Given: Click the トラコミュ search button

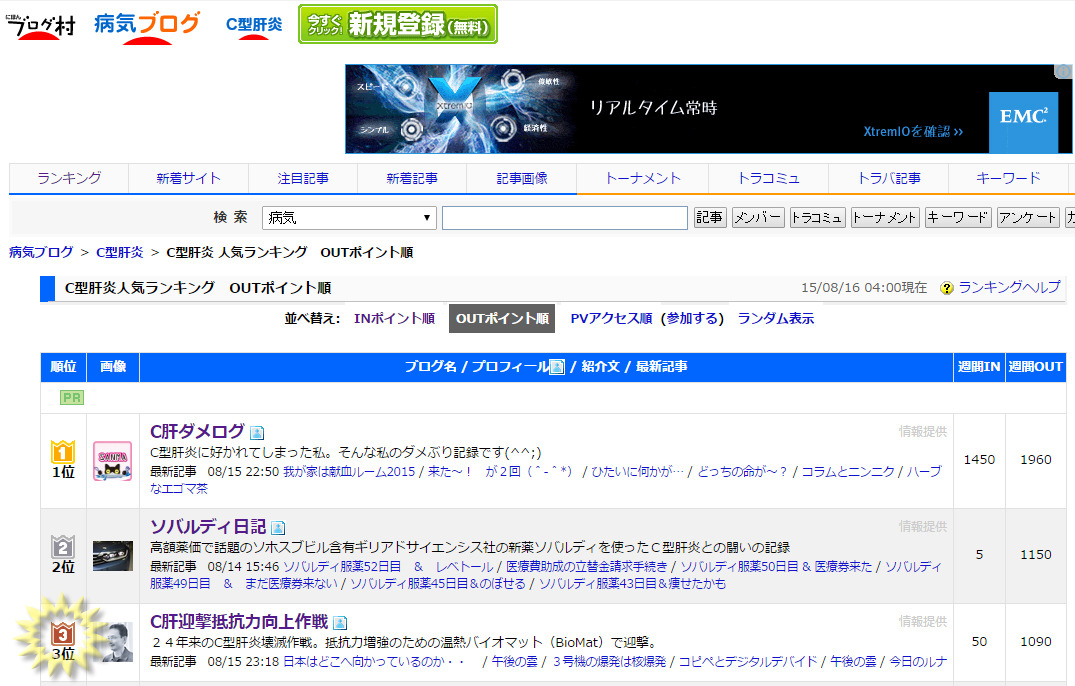Looking at the screenshot, I should pos(817,218).
